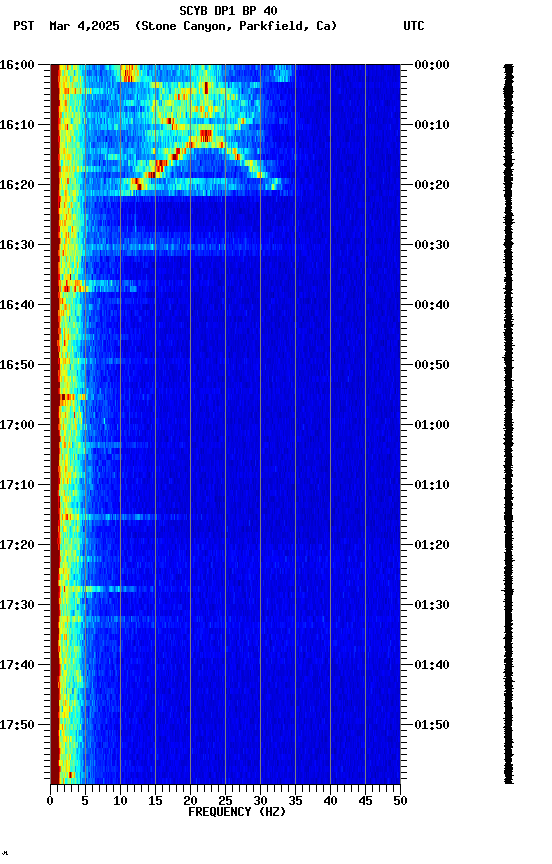This screenshot has width=552, height=864.
Task: Click the frequency axis value 10
Action: (x=120, y=801)
